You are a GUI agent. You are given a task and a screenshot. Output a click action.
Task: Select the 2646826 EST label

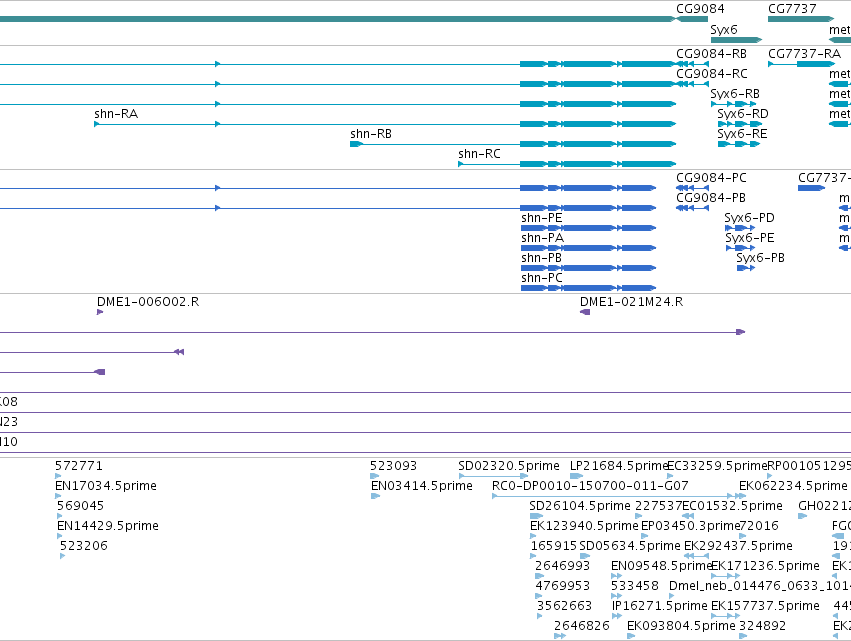pos(582,626)
